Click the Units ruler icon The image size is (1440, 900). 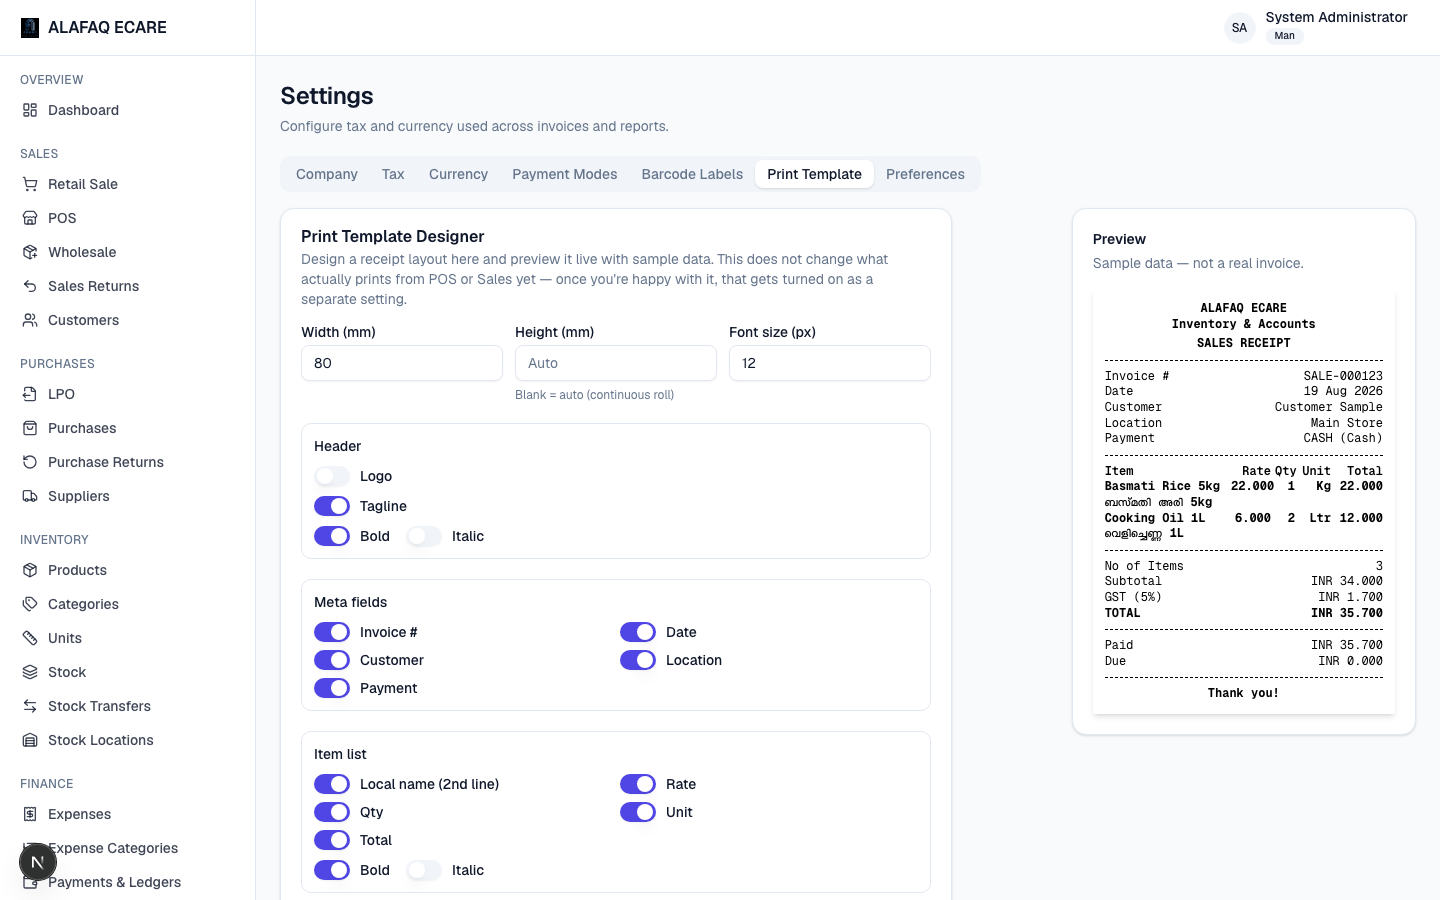(x=30, y=638)
